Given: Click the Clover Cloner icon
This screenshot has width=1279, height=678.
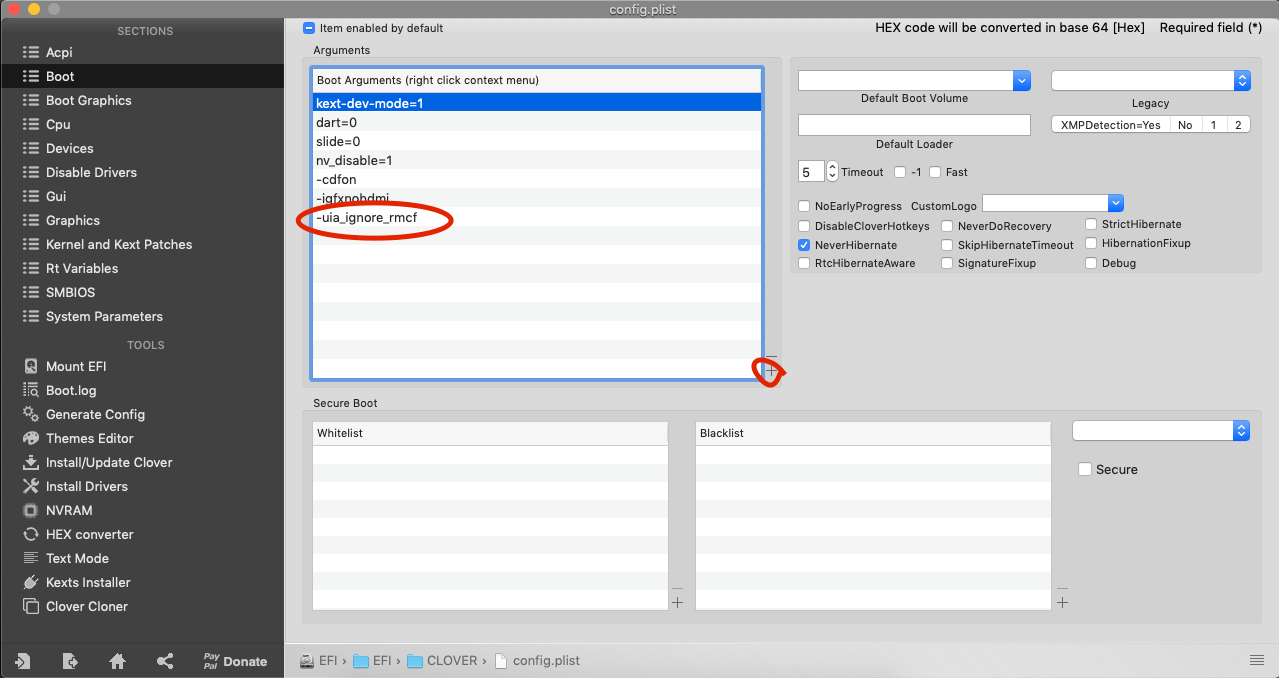Looking at the screenshot, I should 31,606.
